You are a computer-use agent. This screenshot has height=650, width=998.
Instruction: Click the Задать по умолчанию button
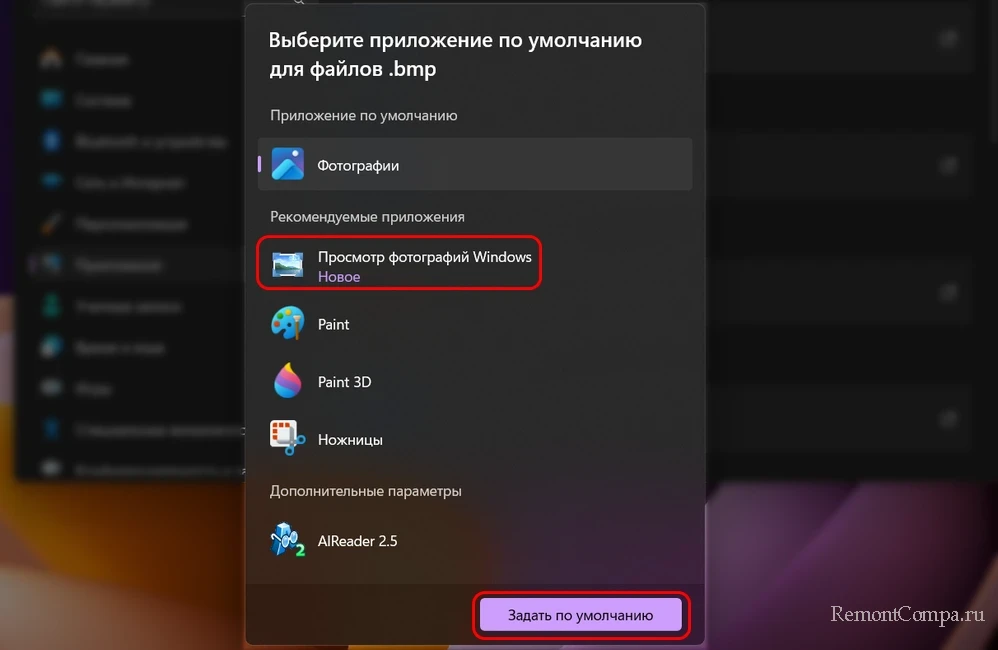pos(580,615)
